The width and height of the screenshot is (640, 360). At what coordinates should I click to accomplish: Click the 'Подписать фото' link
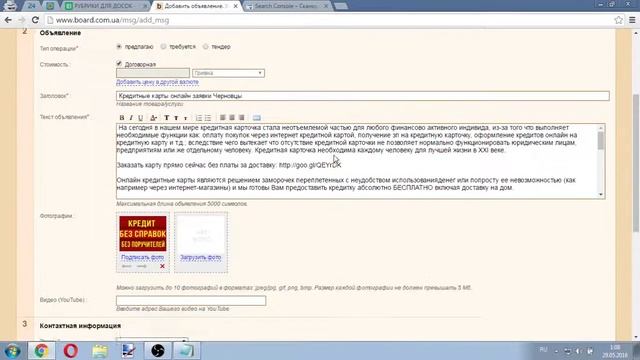tap(142, 257)
